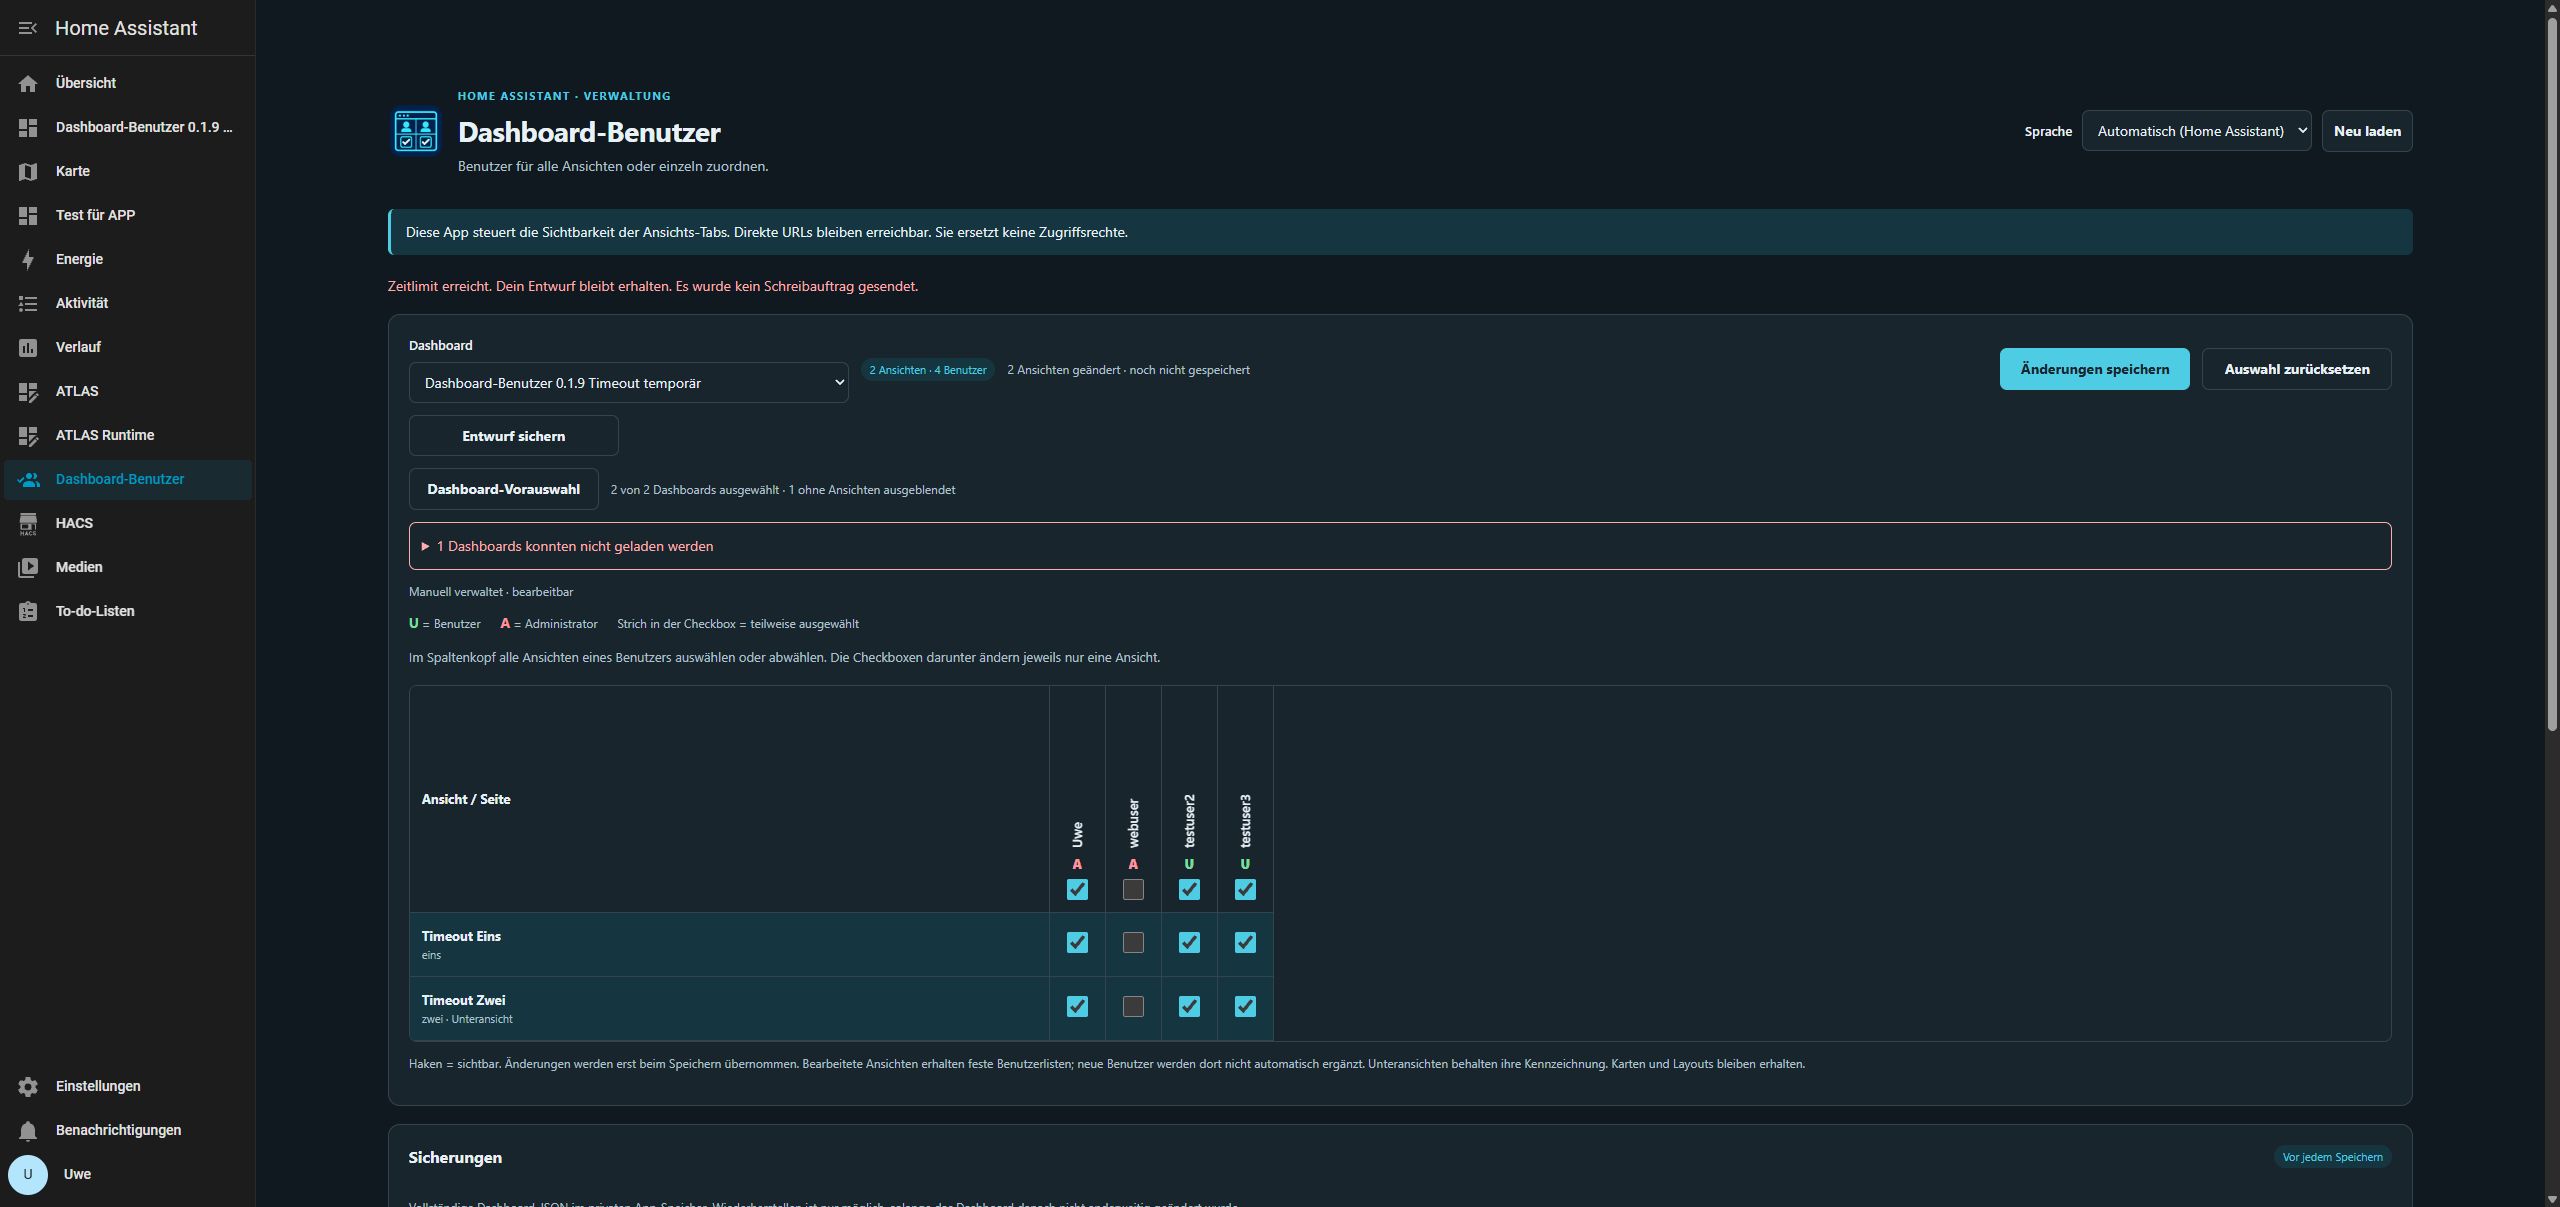This screenshot has height=1207, width=2560.
Task: Collapse the sidebar with the menu icon
Action: [28, 28]
